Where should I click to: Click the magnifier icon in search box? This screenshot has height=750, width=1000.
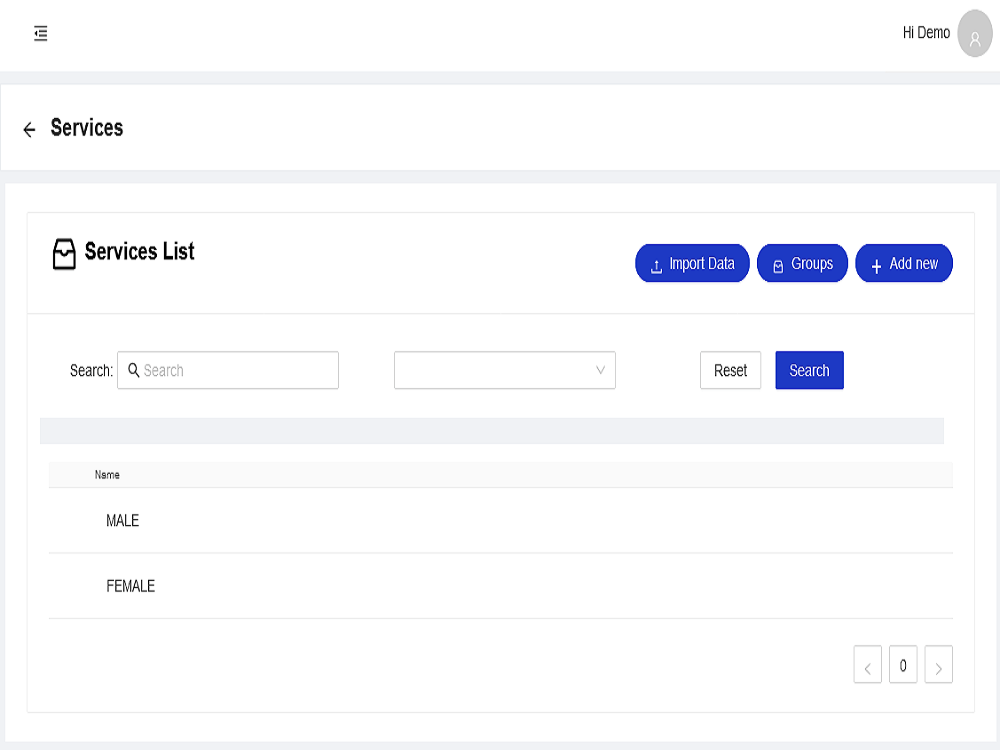(x=133, y=370)
